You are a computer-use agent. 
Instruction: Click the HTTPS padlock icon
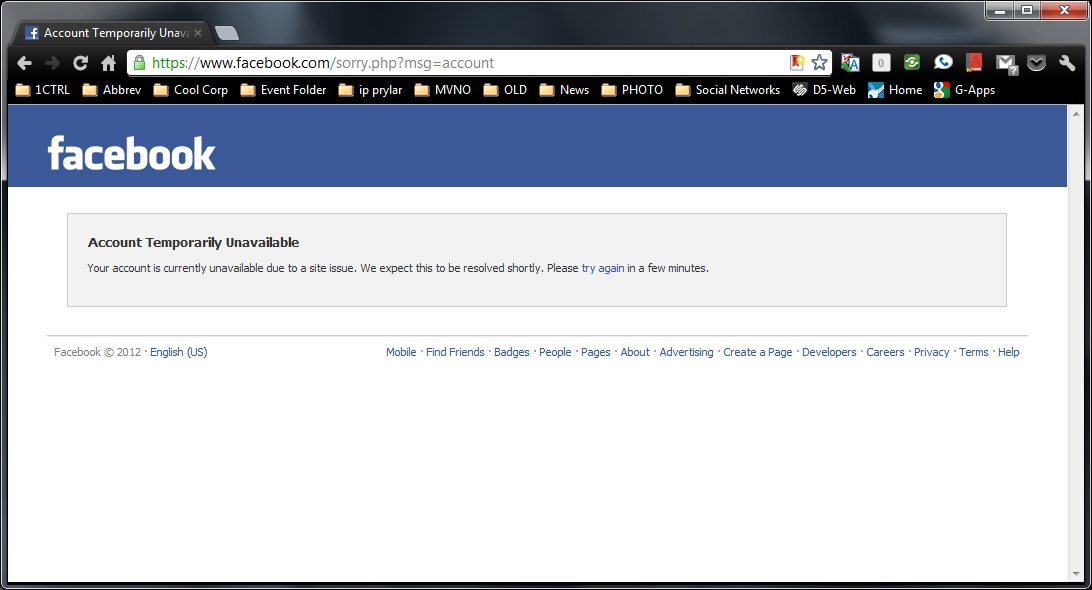point(140,62)
